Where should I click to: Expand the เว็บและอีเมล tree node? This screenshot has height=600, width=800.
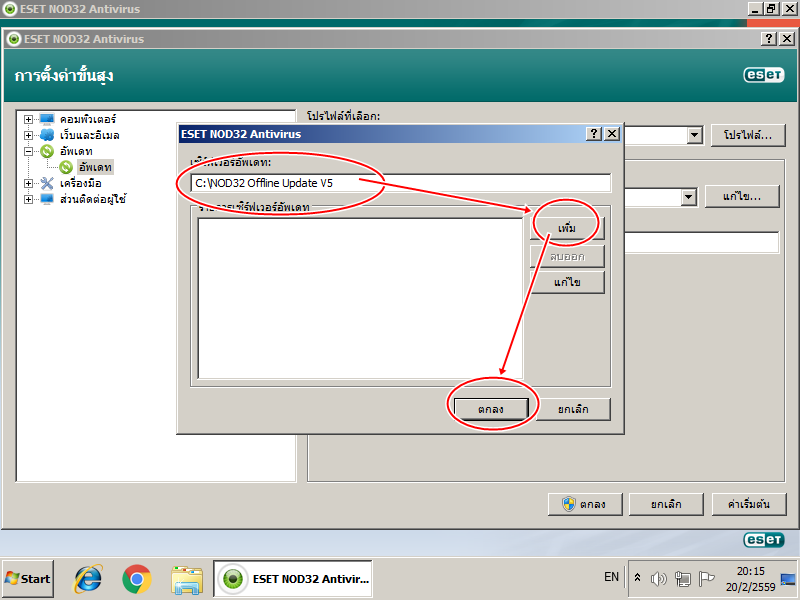[29, 135]
